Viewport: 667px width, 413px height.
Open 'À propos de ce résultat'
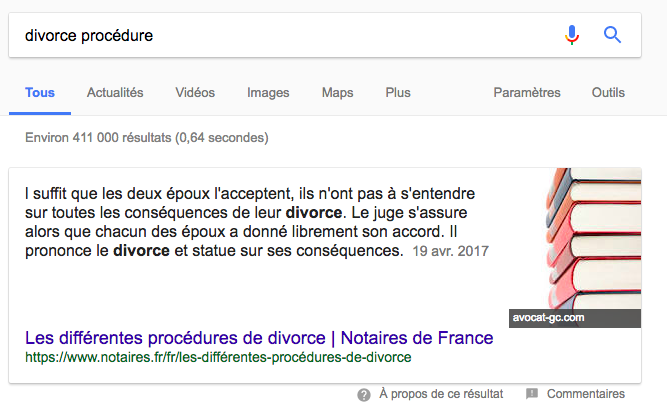[441, 394]
